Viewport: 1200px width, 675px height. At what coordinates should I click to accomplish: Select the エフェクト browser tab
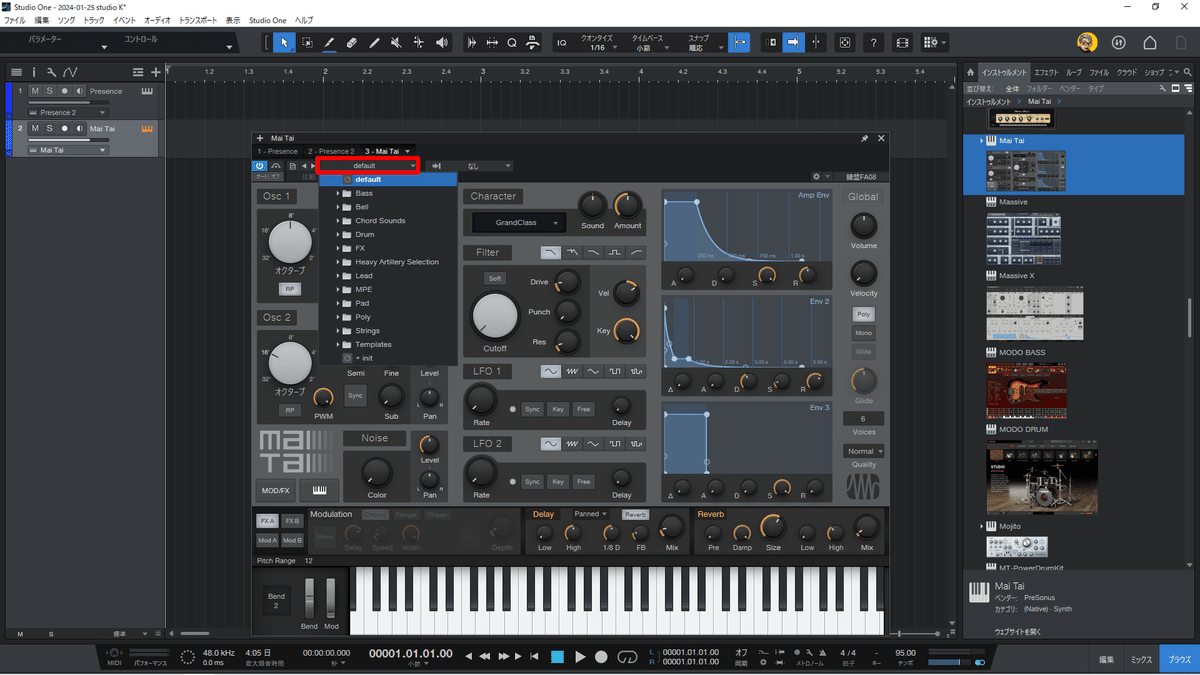pyautogui.click(x=1046, y=72)
